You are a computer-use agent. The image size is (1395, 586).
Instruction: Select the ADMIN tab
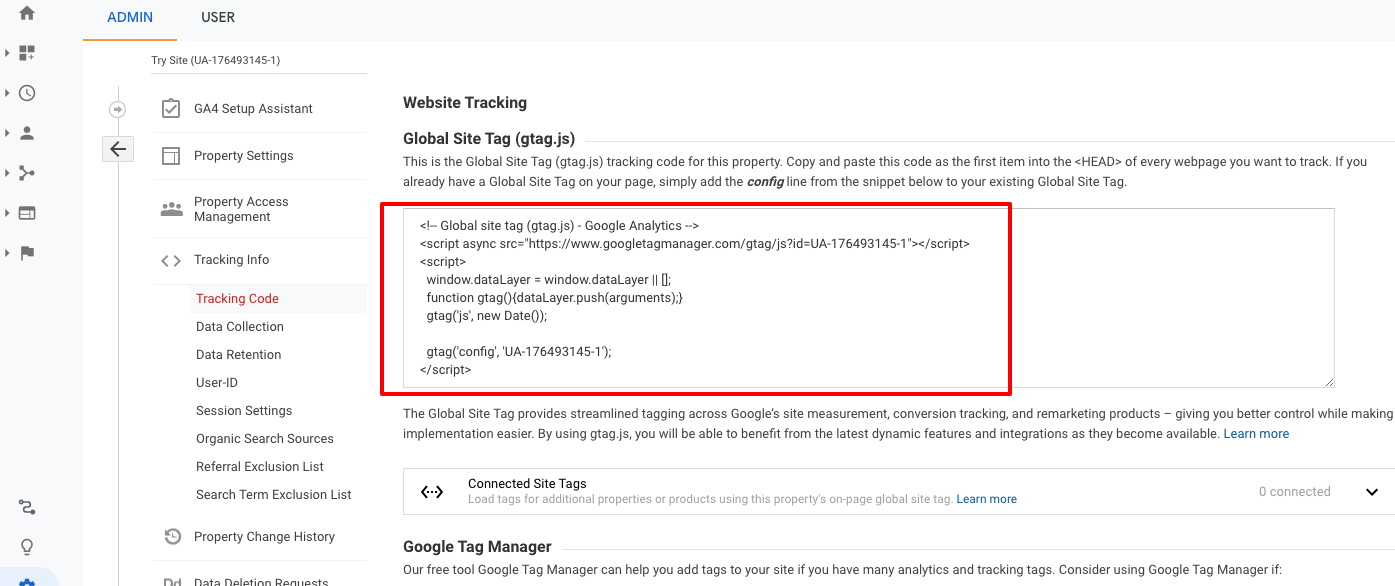pos(129,17)
